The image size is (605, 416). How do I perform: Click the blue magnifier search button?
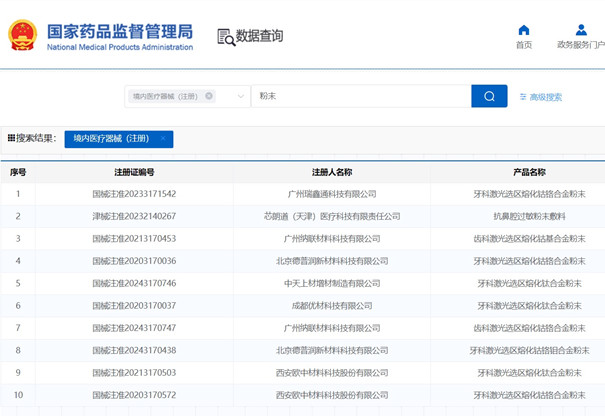point(489,96)
